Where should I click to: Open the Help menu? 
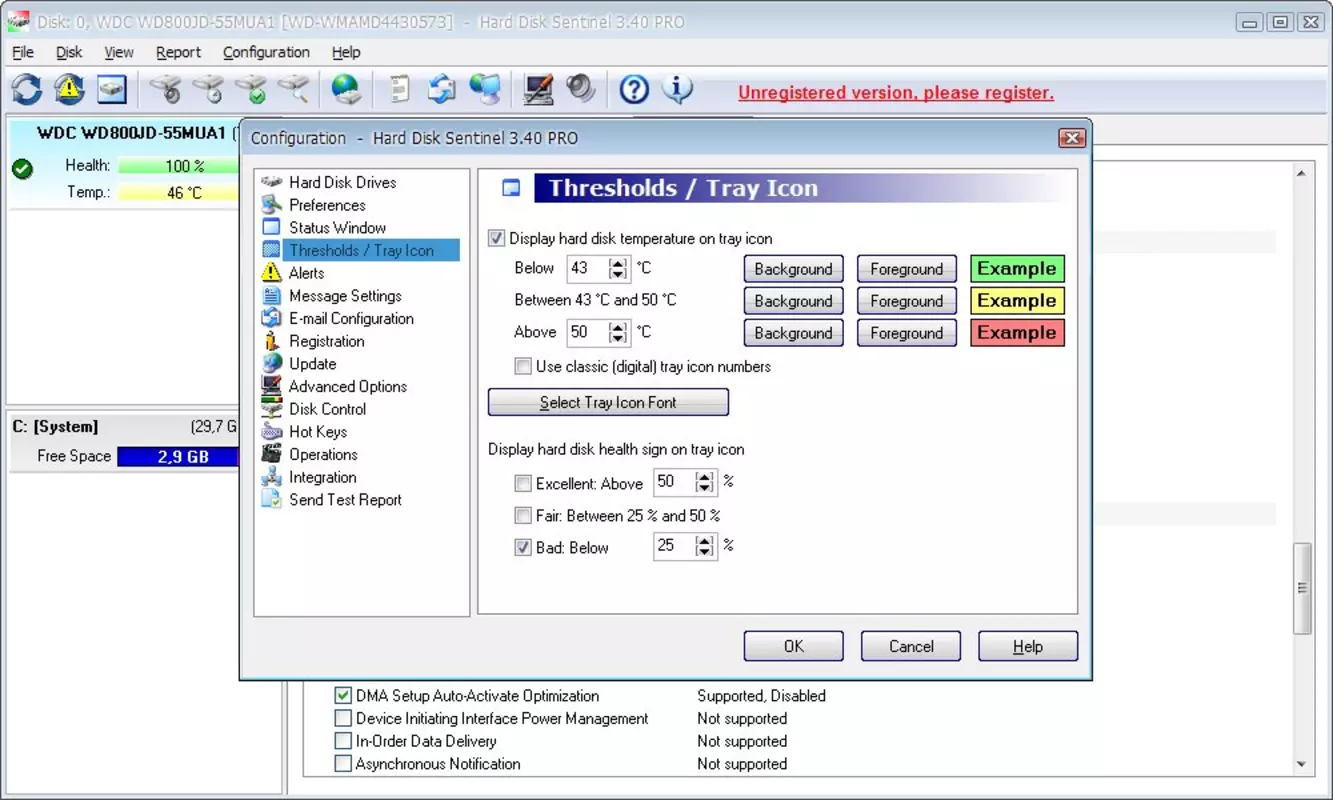point(347,52)
